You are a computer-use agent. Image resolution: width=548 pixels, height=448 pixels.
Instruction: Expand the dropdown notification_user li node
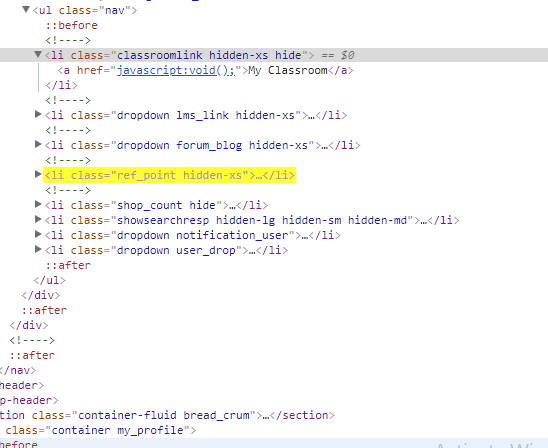click(x=38, y=234)
